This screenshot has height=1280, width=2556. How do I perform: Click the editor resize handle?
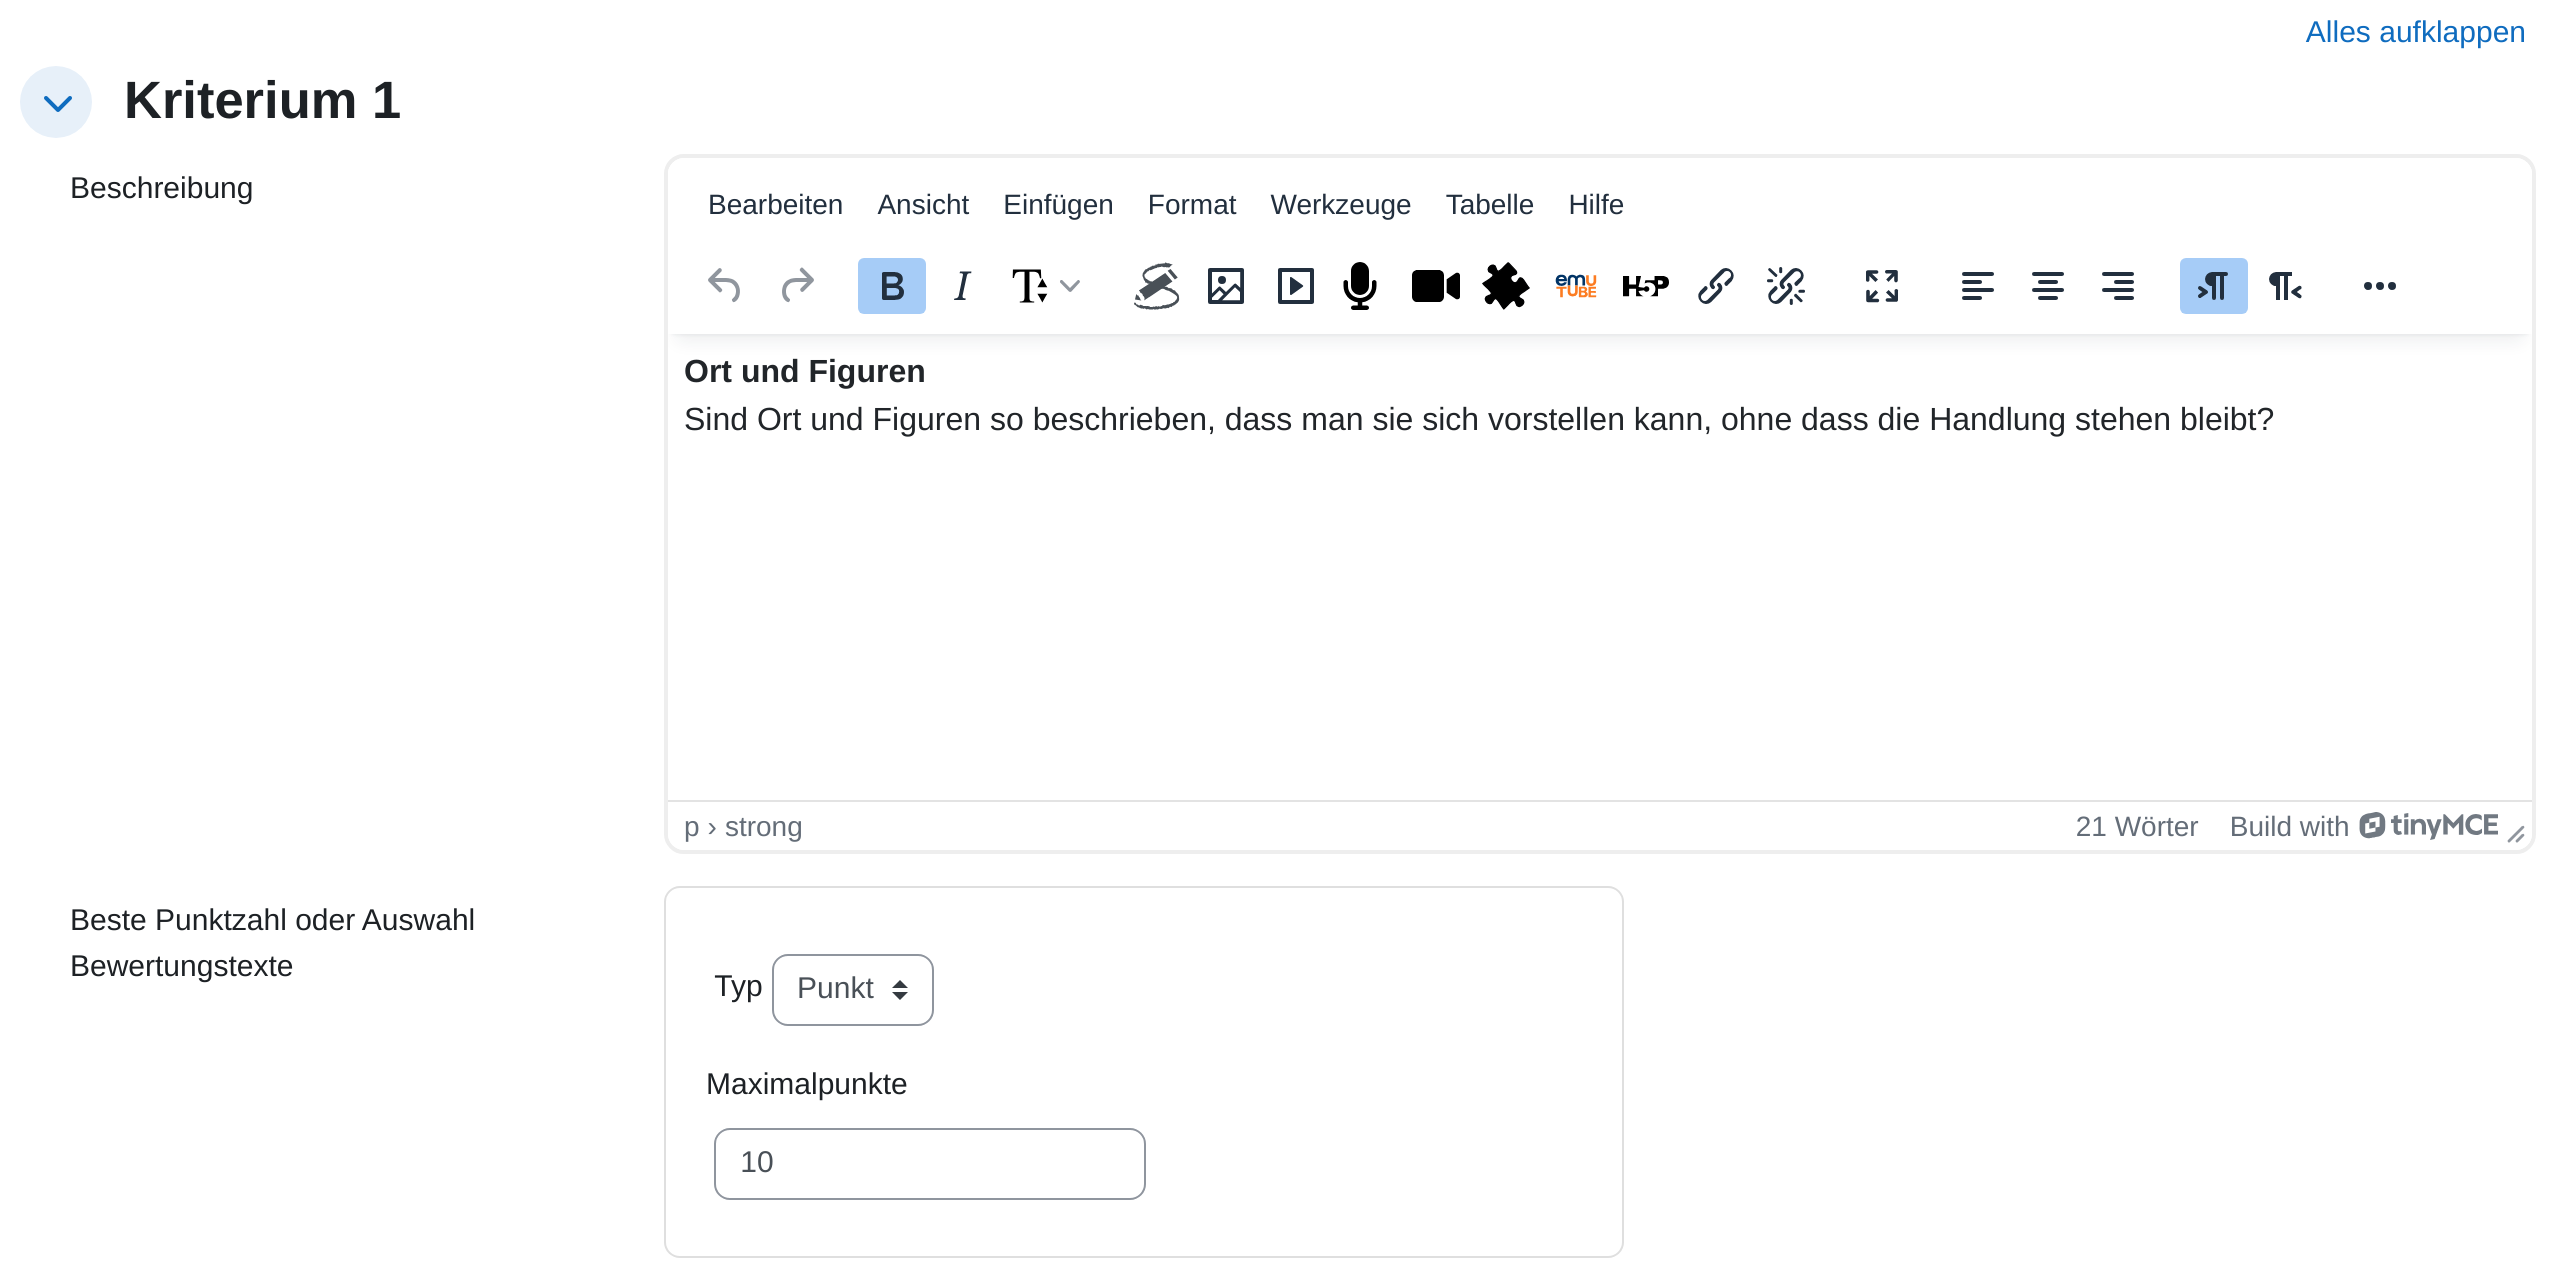pos(2516,834)
